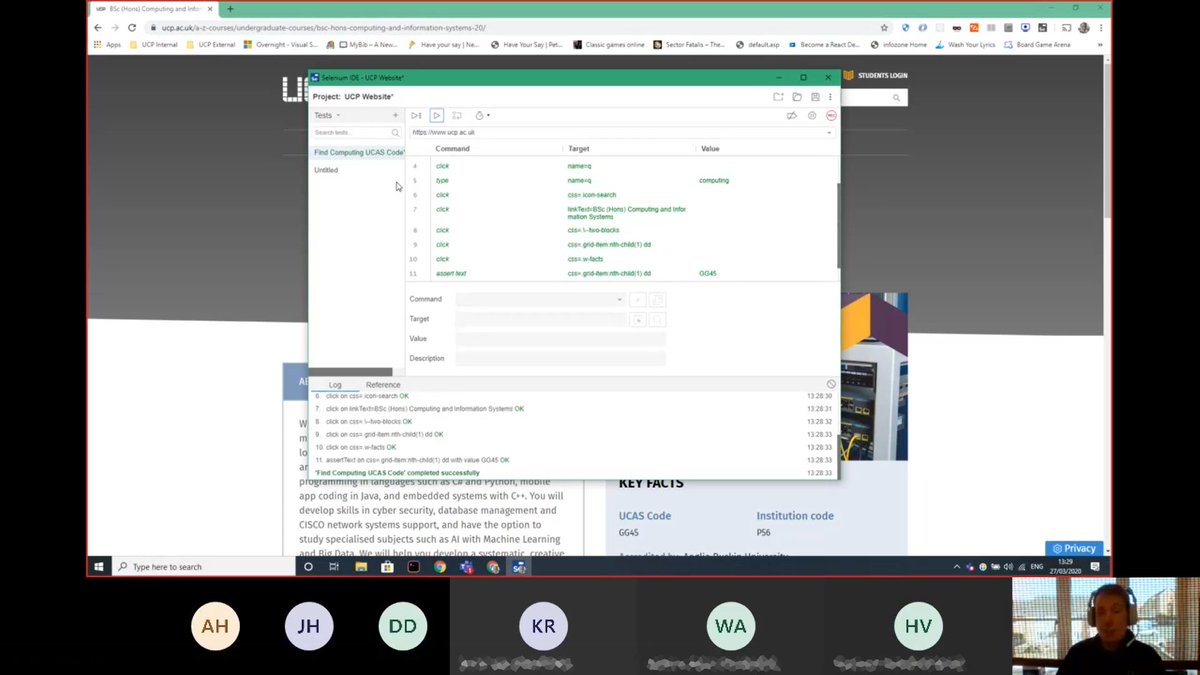The width and height of the screenshot is (1200, 675).
Task: Click the Chrome address bar URL
Action: (x=324, y=28)
